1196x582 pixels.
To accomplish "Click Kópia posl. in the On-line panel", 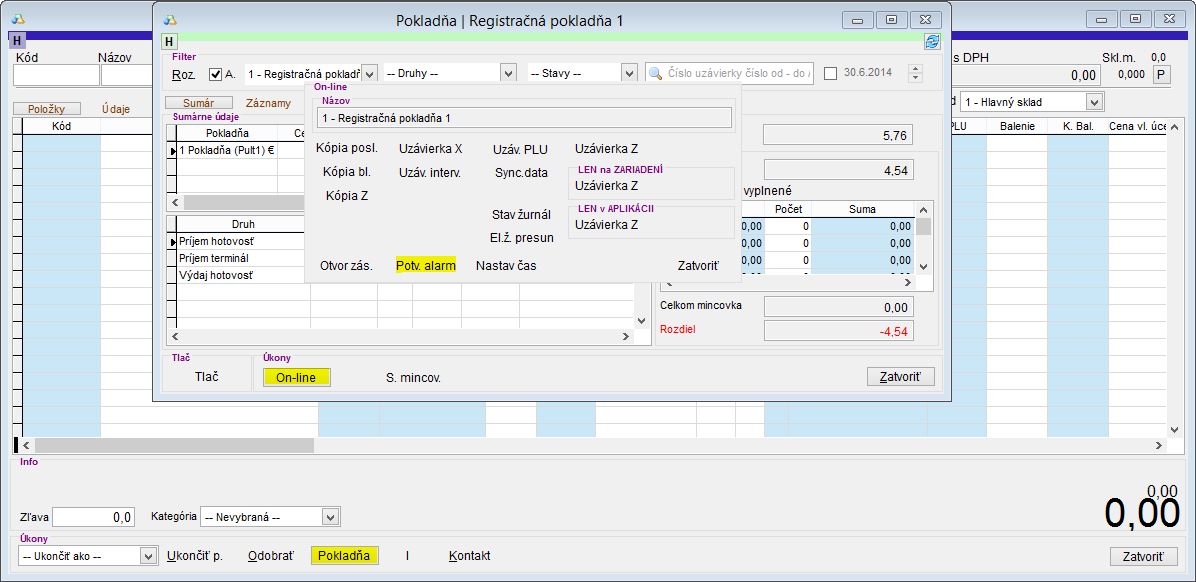I will pos(346,149).
